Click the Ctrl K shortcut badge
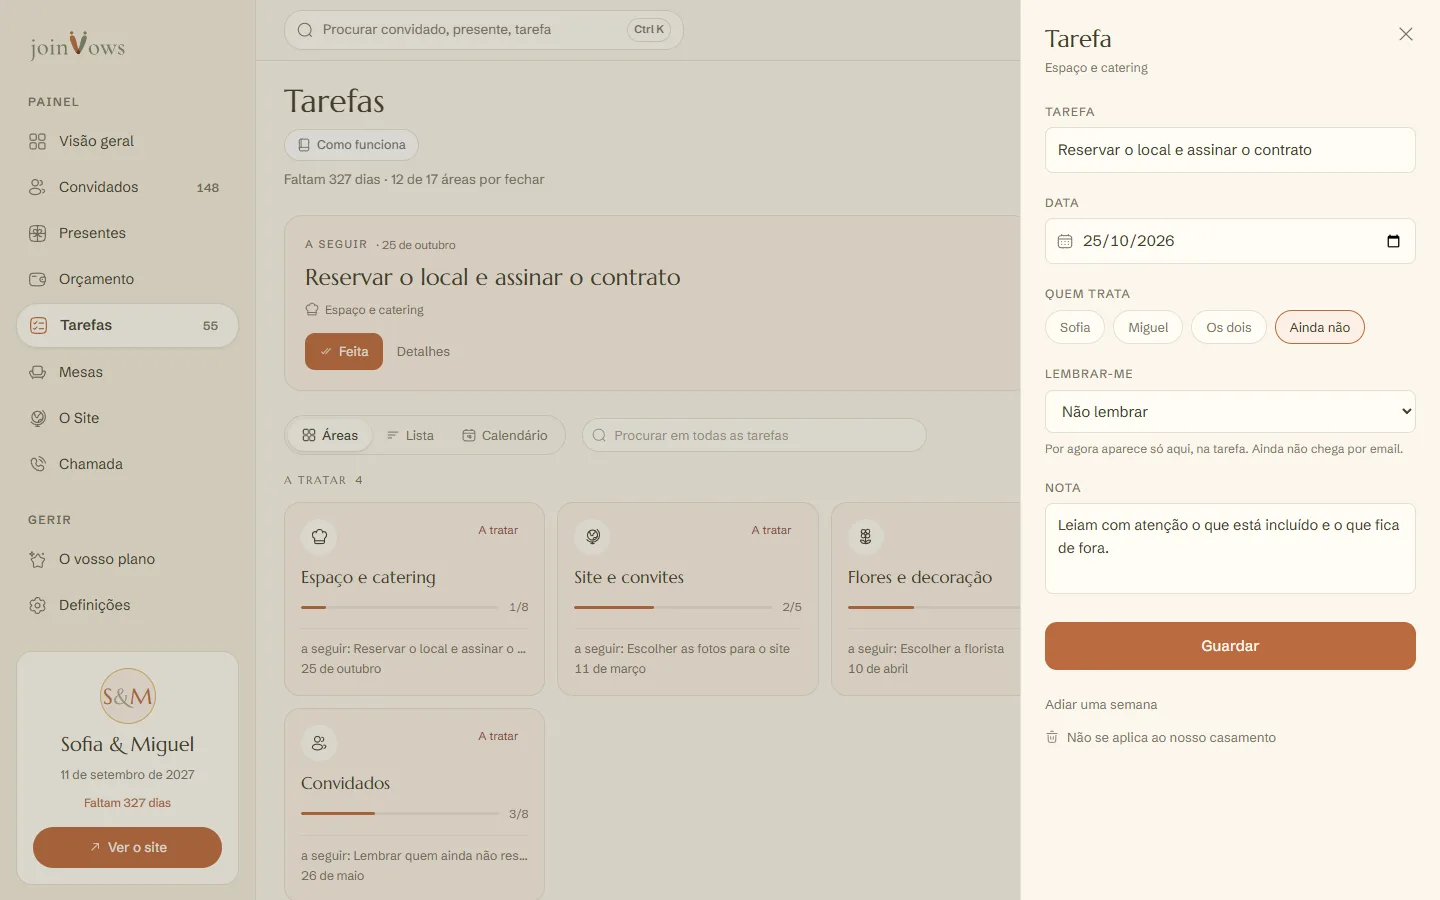1440x900 pixels. [x=649, y=30]
